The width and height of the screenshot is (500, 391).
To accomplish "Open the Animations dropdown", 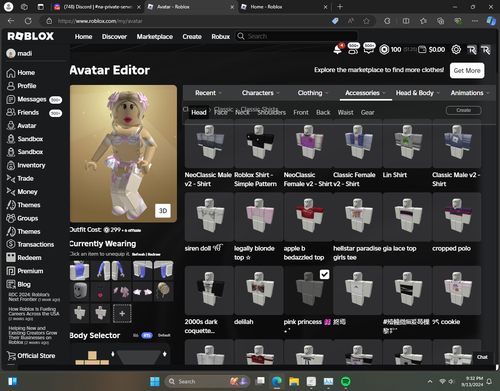I will coord(470,93).
